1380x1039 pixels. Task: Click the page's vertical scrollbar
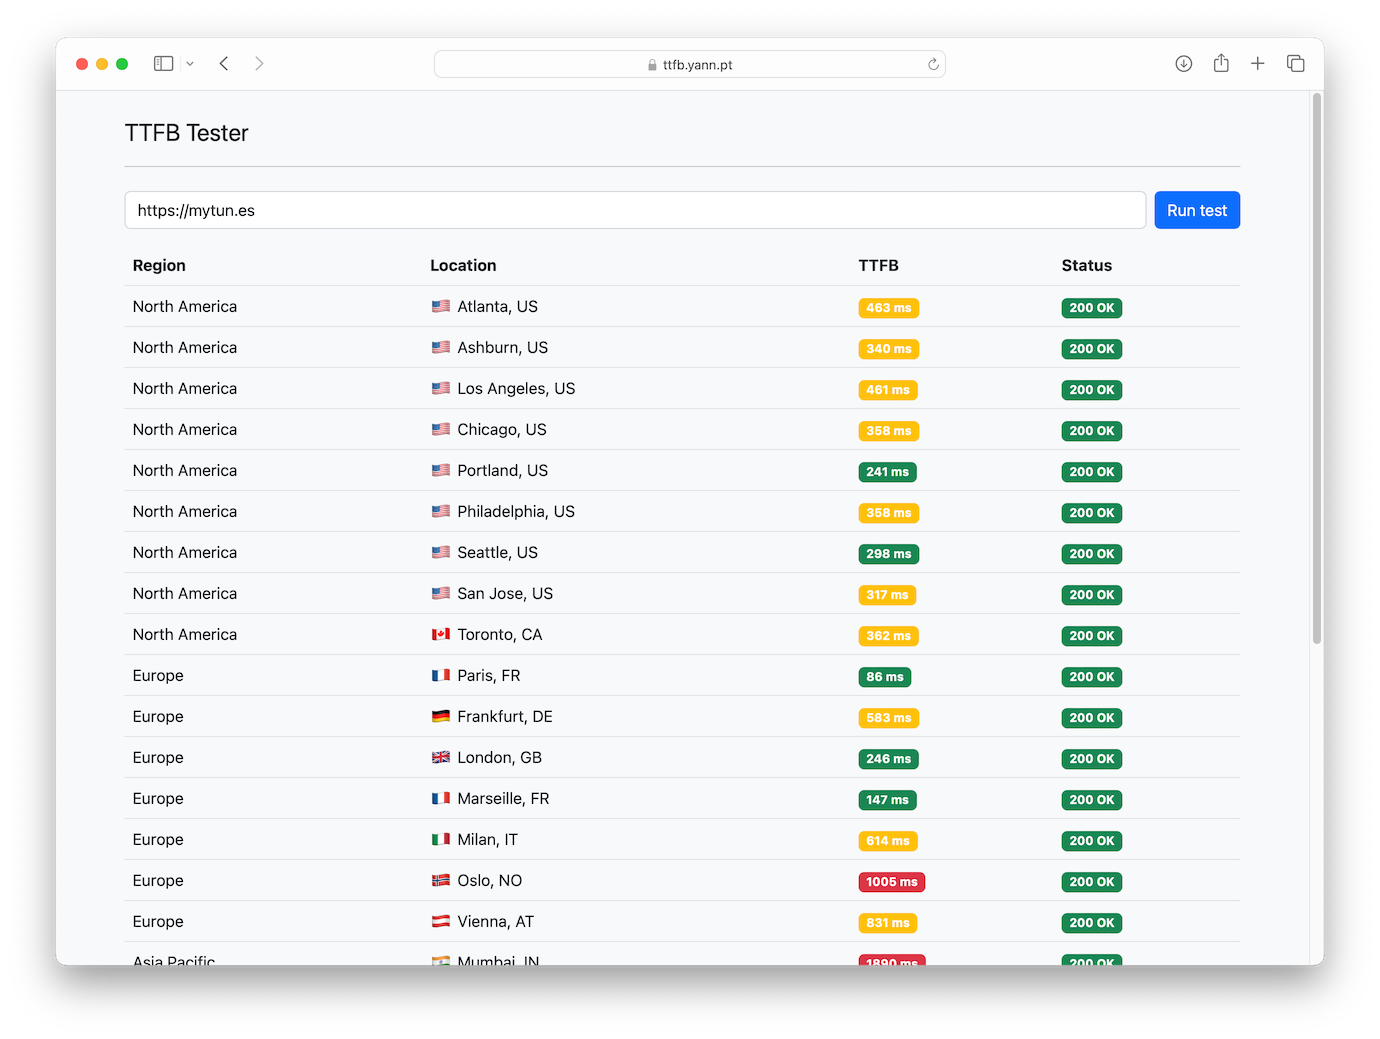click(1317, 370)
